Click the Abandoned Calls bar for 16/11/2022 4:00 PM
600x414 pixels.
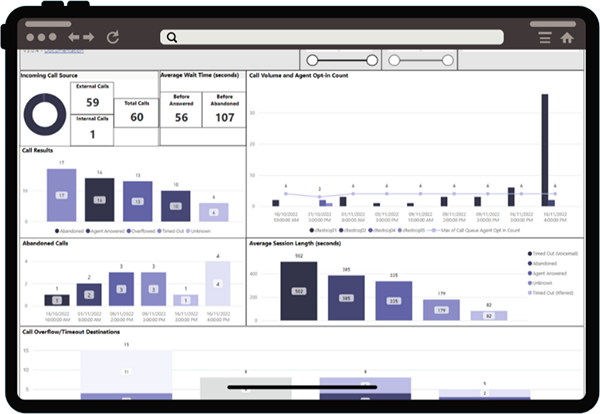218,284
